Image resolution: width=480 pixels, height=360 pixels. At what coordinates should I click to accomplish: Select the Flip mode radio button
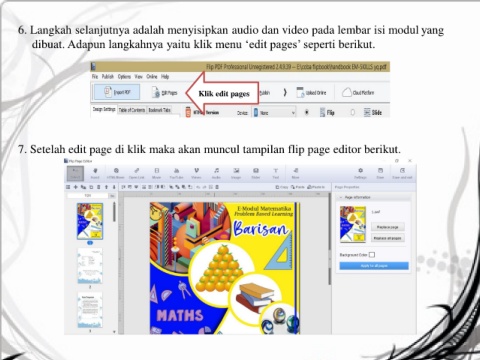307,112
